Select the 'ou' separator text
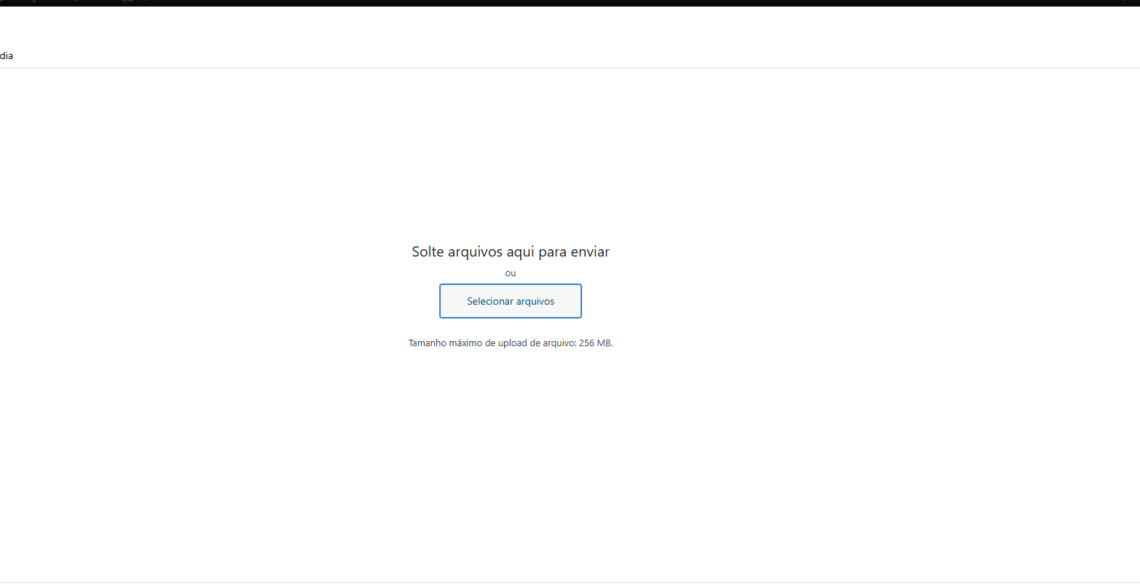1140x586 pixels. 510,273
